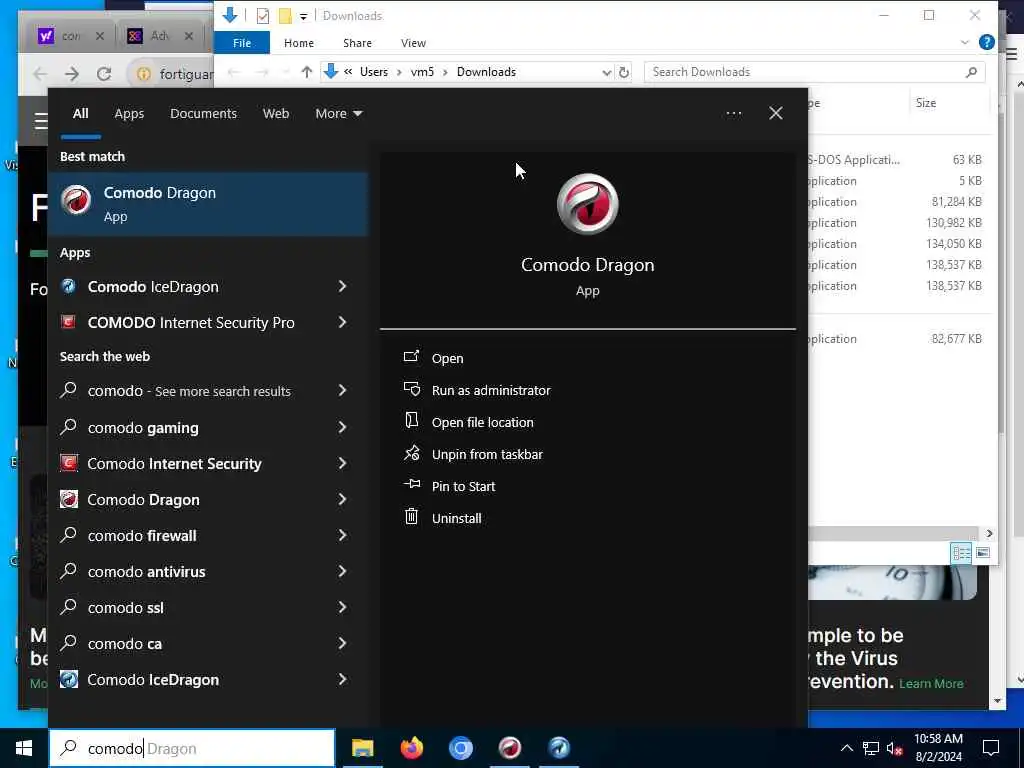
Task: Expand the Comodo IceDragon app result arrow
Action: [x=342, y=286]
